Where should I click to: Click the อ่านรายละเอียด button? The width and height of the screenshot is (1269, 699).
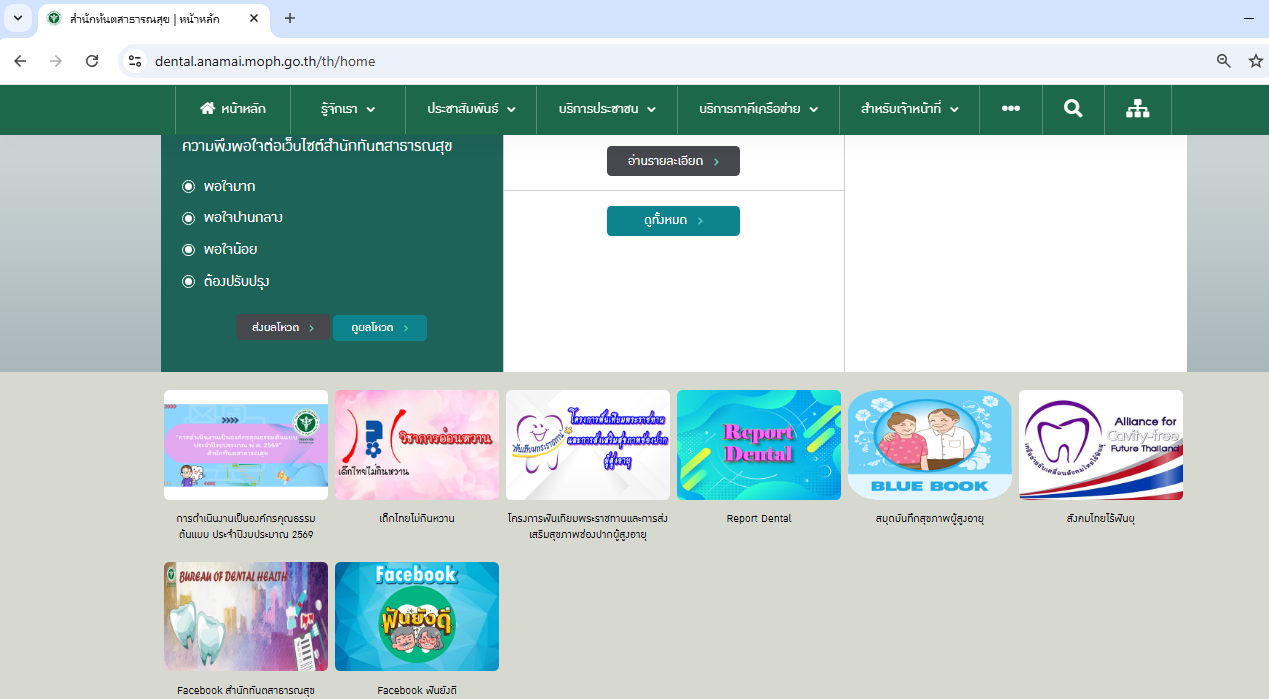point(673,161)
